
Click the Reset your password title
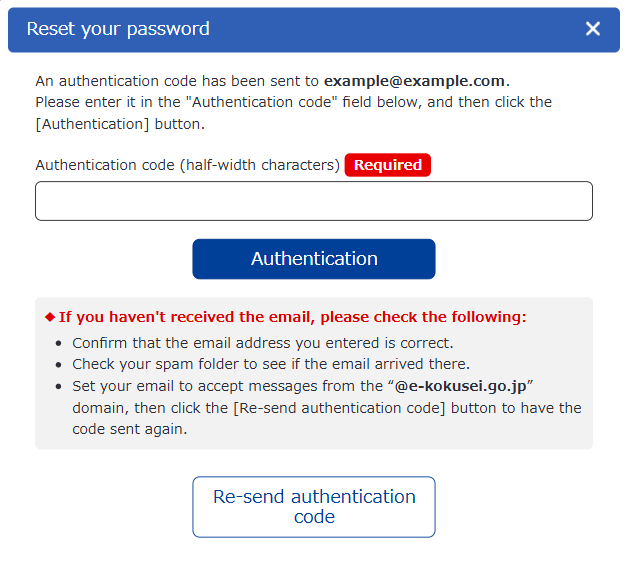tap(118, 29)
